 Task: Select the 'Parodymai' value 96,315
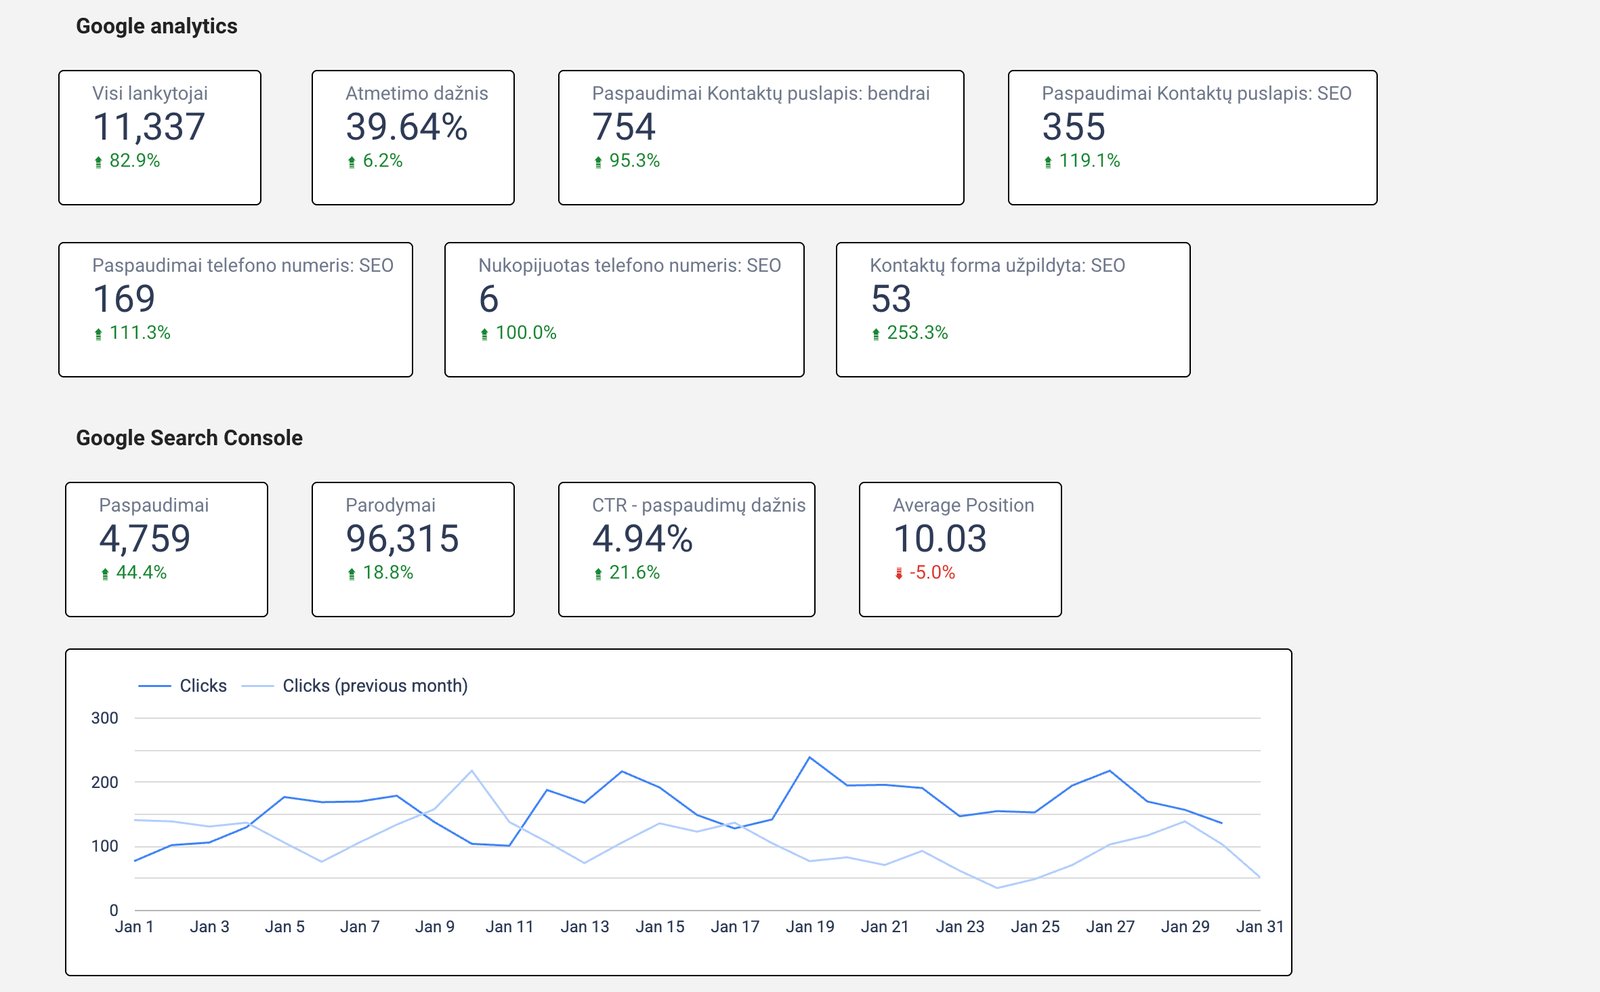(402, 539)
